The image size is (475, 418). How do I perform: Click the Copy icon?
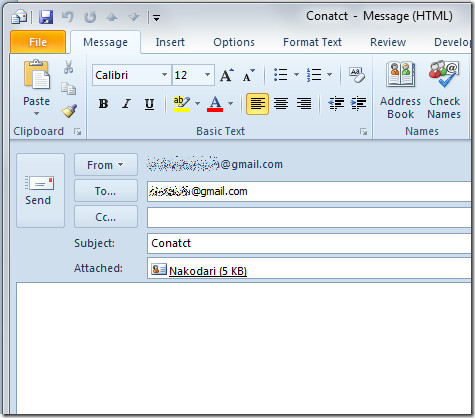(x=68, y=89)
